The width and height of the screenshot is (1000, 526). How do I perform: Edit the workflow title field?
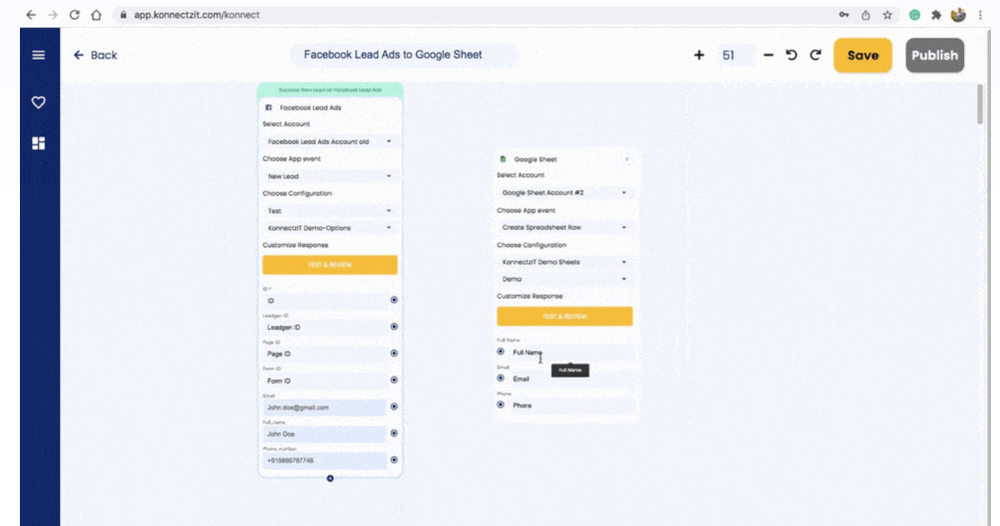[405, 55]
